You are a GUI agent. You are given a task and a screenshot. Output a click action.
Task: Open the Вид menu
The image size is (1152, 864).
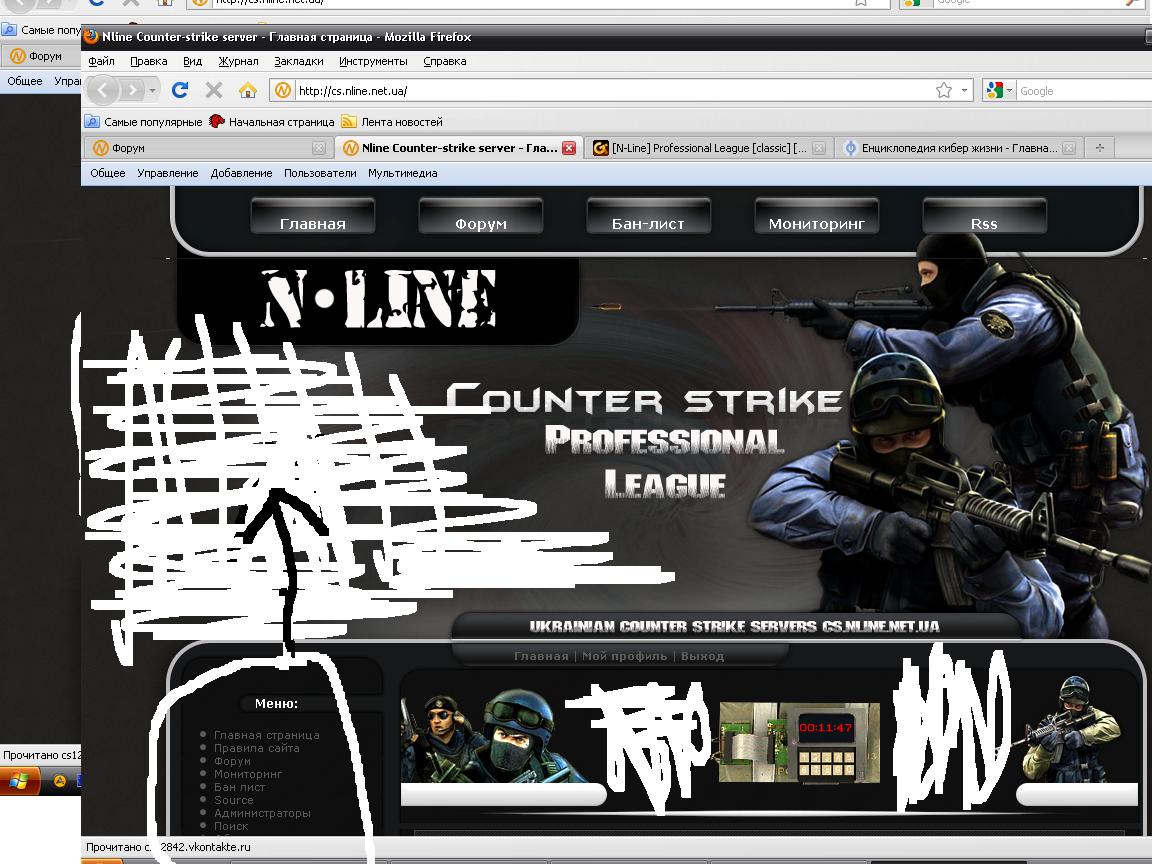pyautogui.click(x=192, y=61)
